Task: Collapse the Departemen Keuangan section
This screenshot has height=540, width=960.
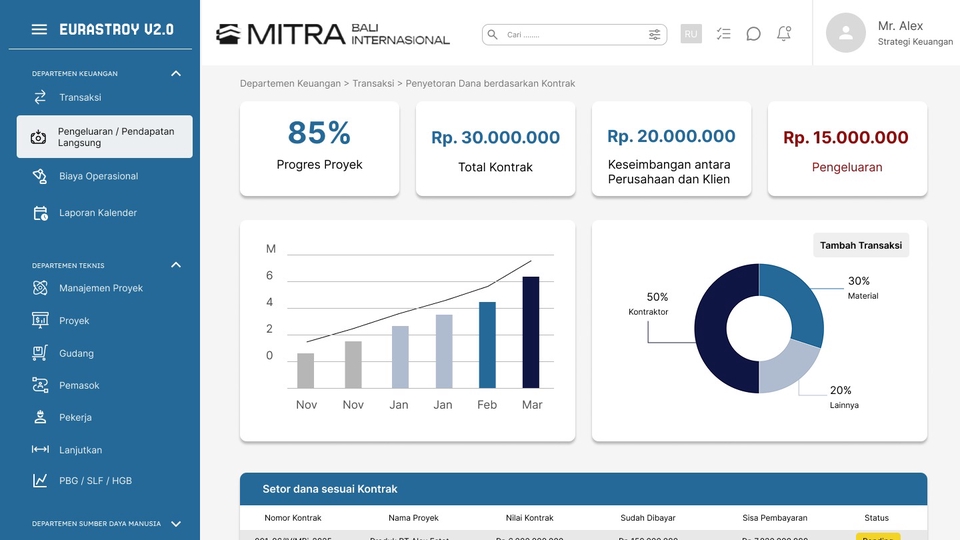Action: [x=176, y=74]
